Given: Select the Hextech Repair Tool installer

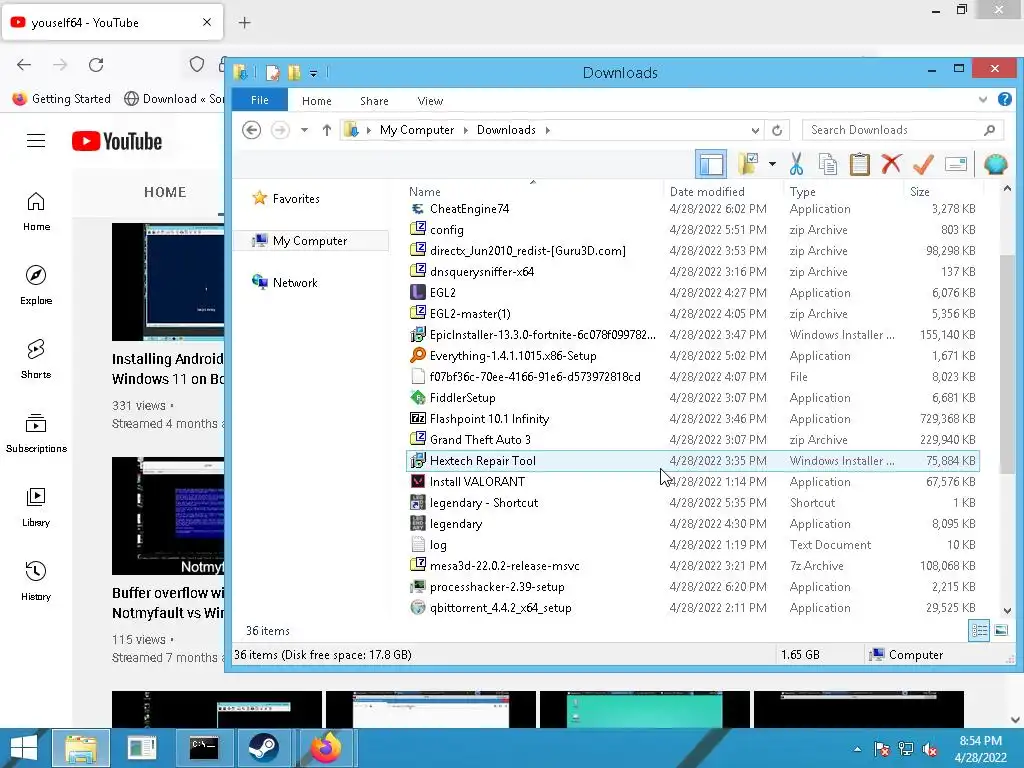Looking at the screenshot, I should pos(692,461).
